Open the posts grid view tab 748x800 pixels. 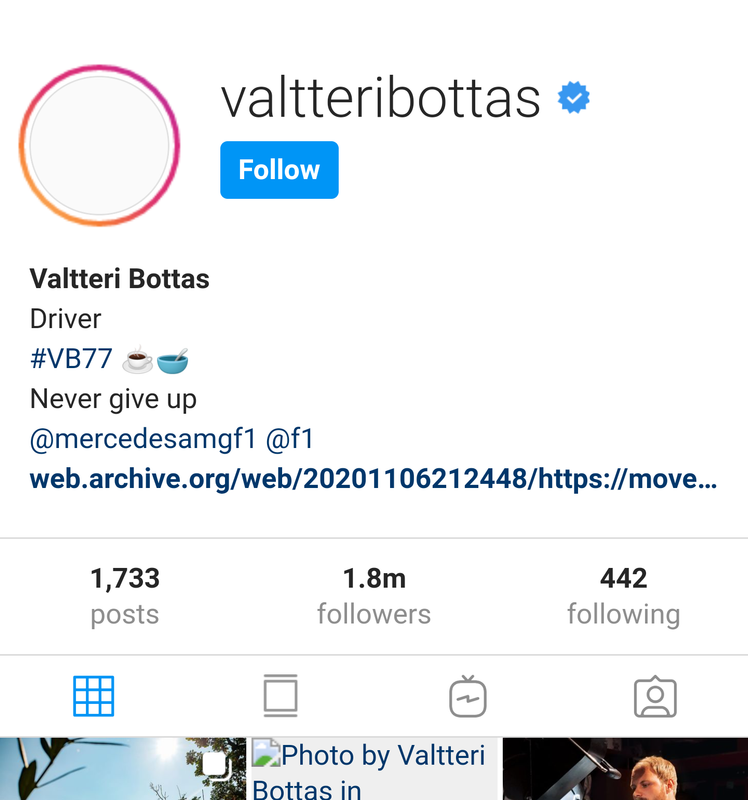(93, 696)
